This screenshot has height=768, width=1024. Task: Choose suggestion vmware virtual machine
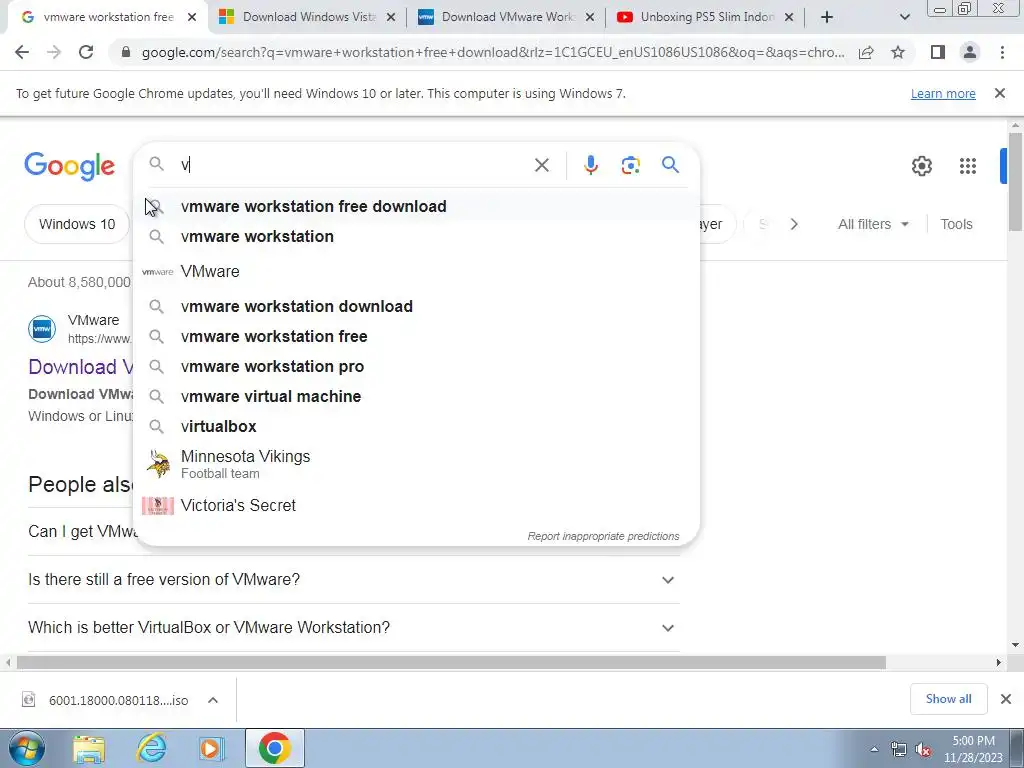(x=417, y=396)
